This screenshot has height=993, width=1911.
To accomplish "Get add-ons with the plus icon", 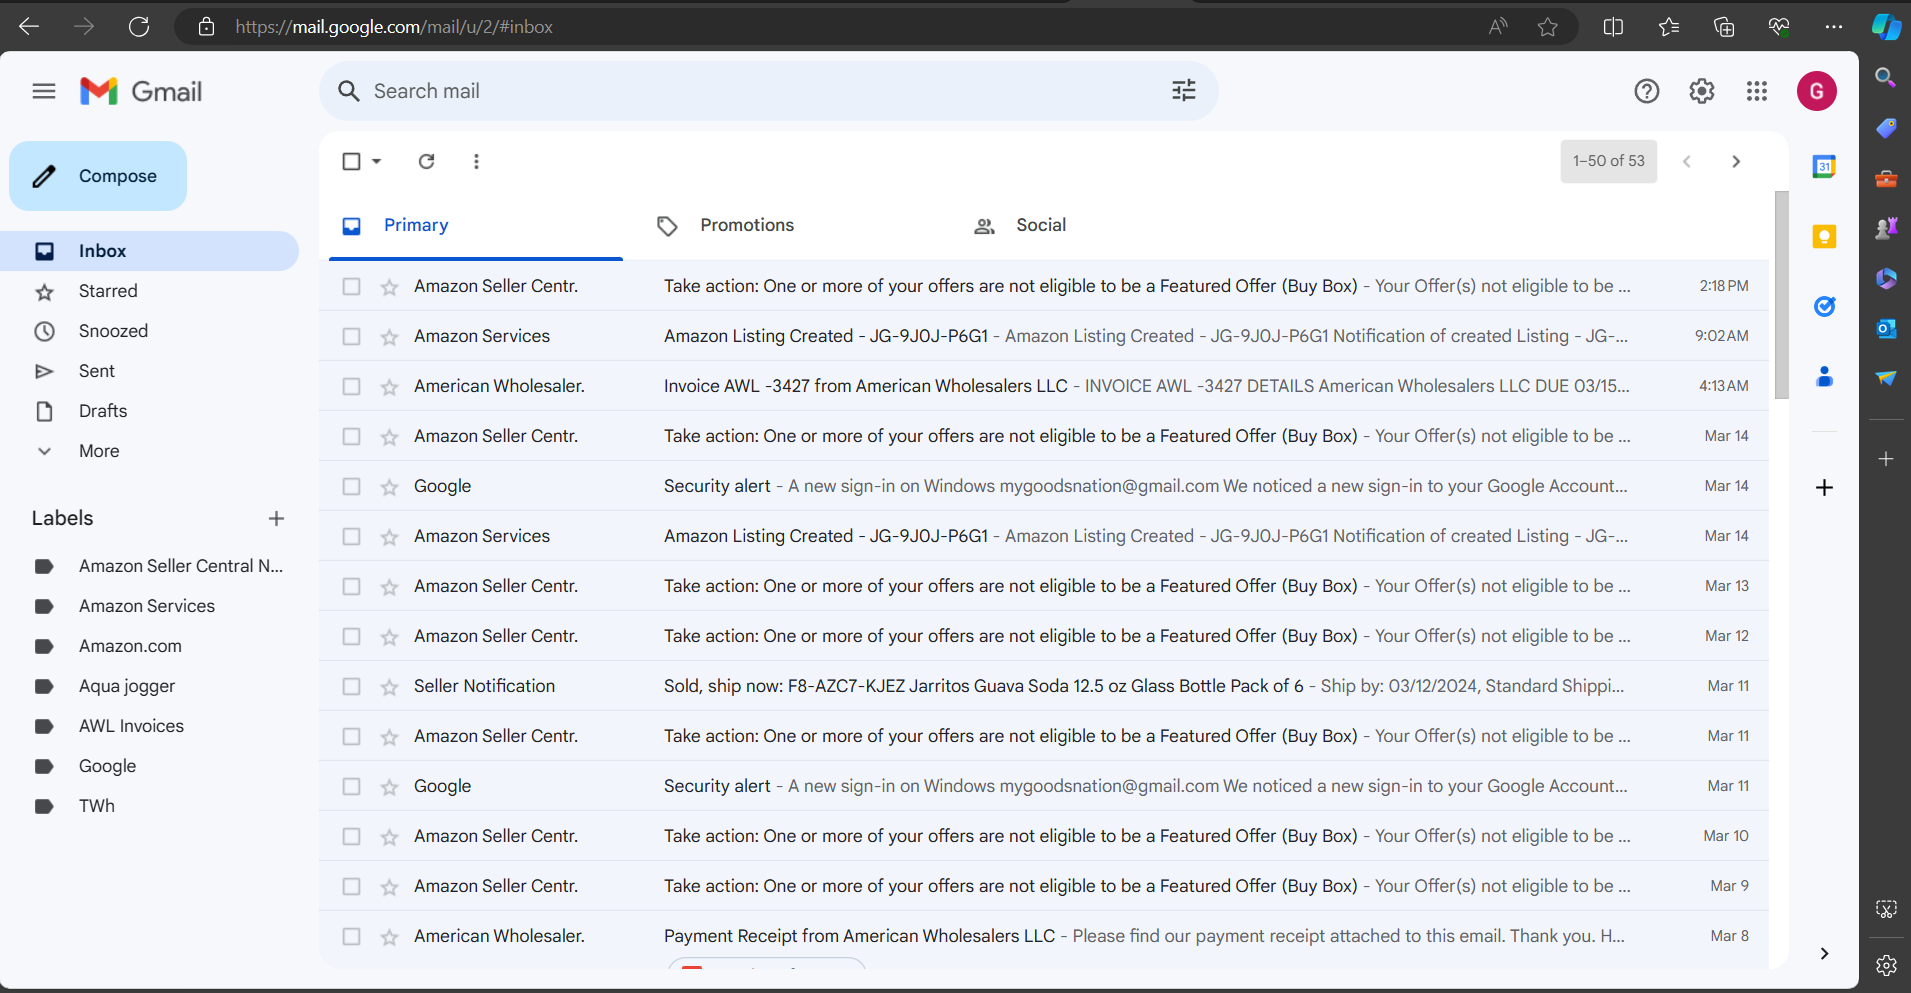I will 1825,487.
